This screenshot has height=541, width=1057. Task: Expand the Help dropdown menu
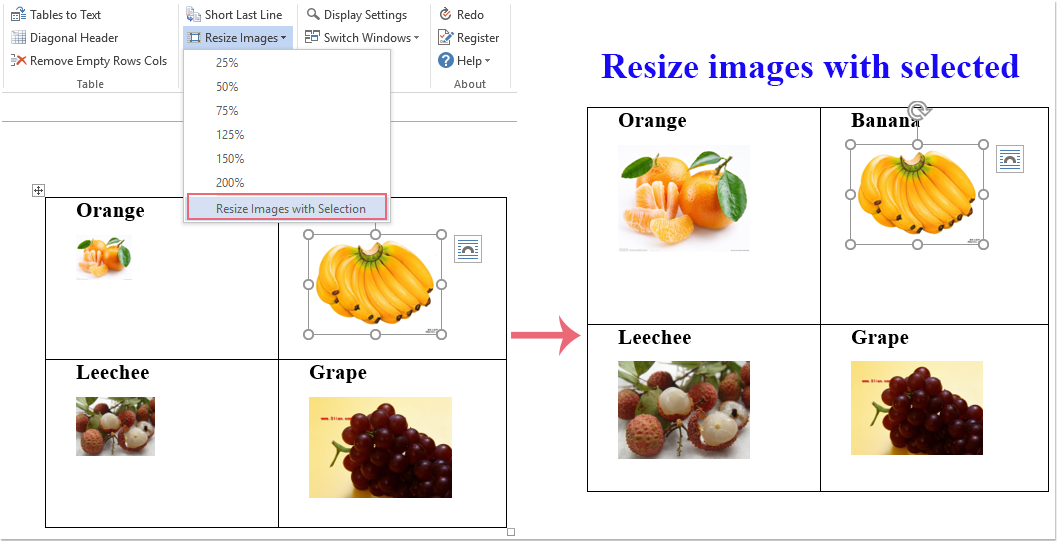pos(466,61)
